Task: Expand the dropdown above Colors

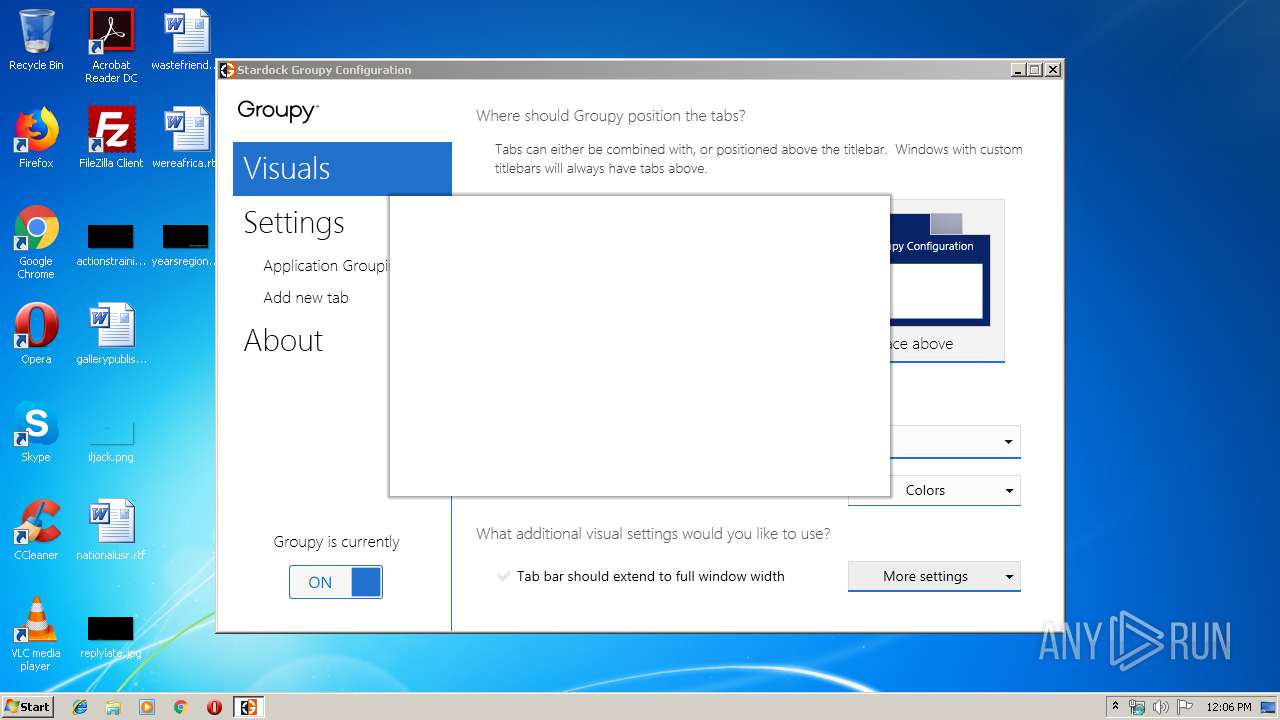Action: pos(955,441)
